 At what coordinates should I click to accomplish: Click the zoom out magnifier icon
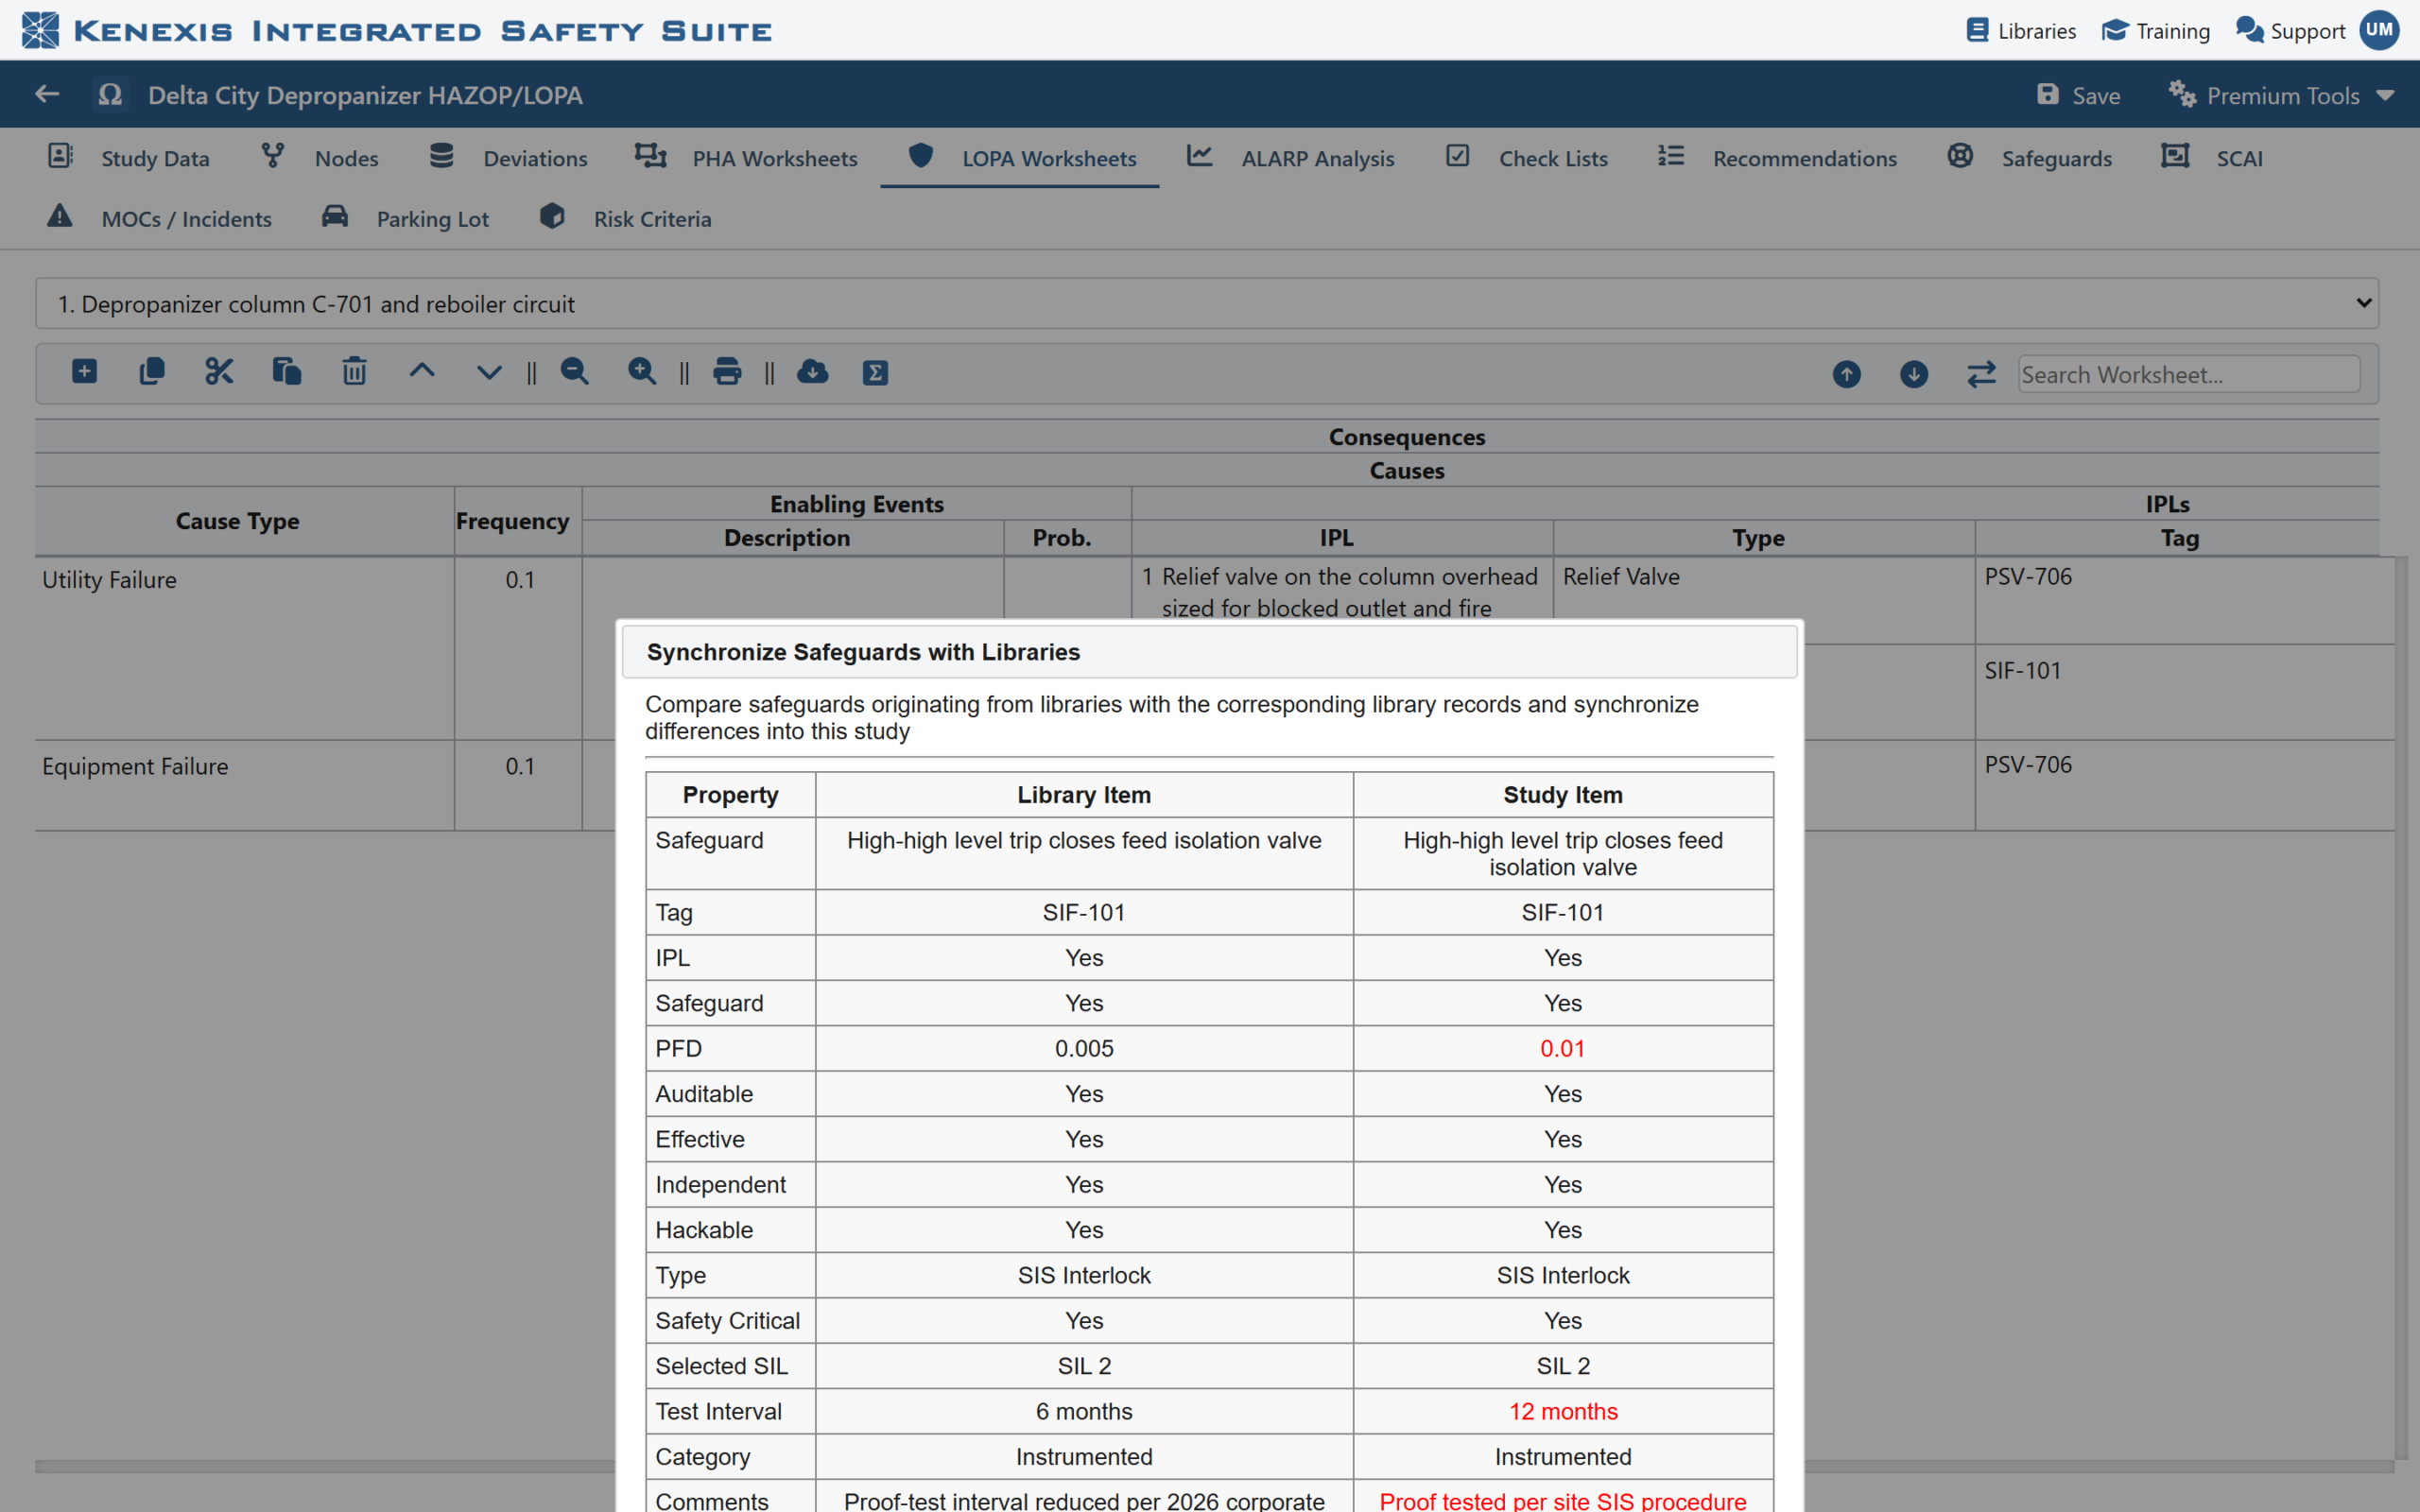tap(574, 372)
